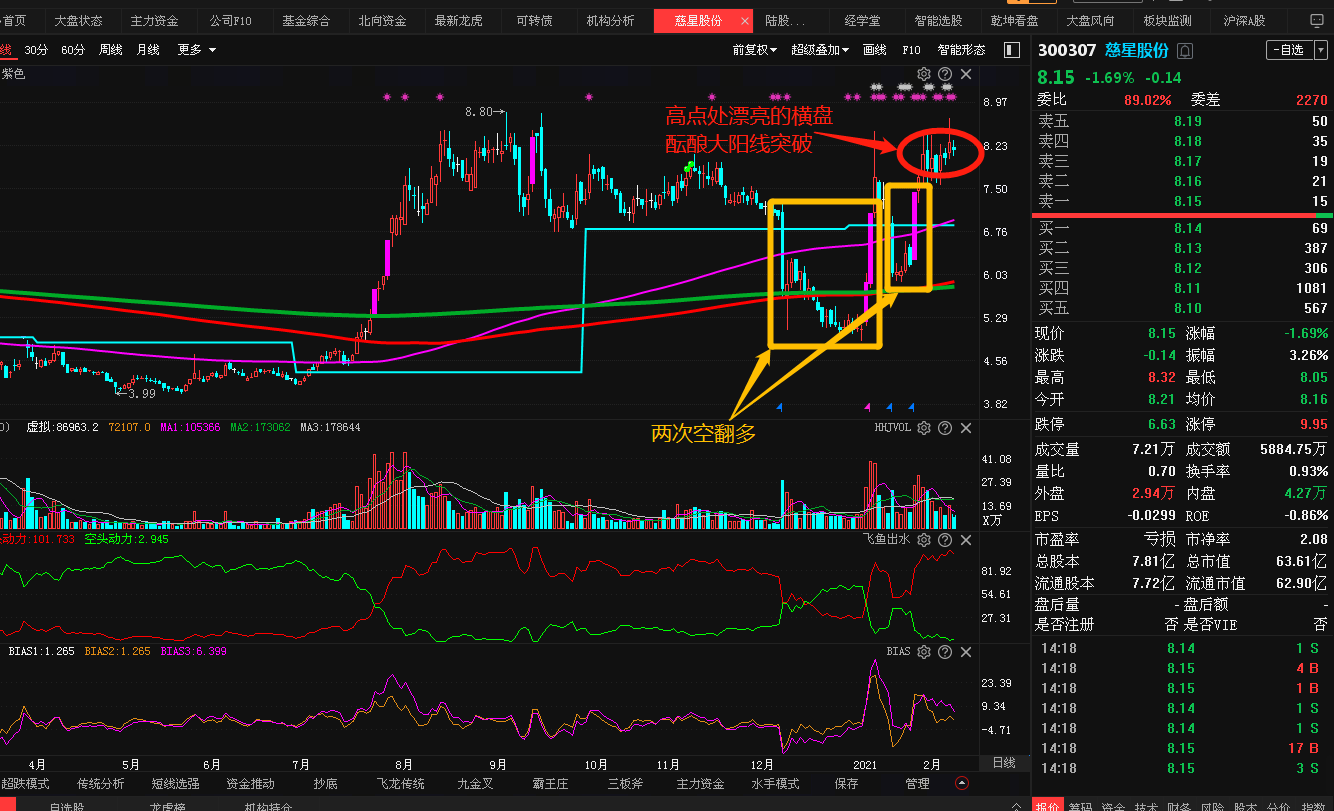Click 跌停 price 6.63 value
Screen dimensions: 1334x811
click(x=1162, y=424)
